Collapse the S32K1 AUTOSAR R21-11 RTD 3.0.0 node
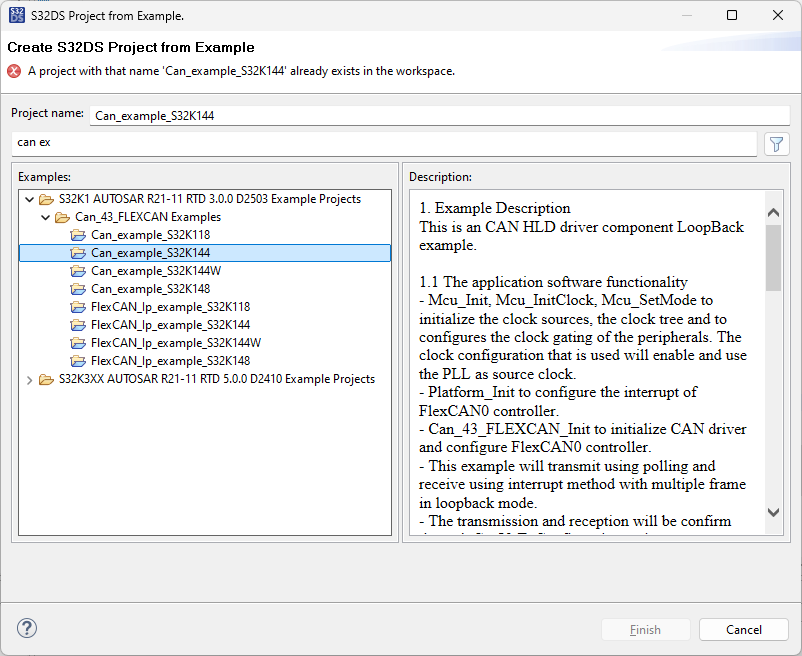802x656 pixels. pyautogui.click(x=29, y=199)
